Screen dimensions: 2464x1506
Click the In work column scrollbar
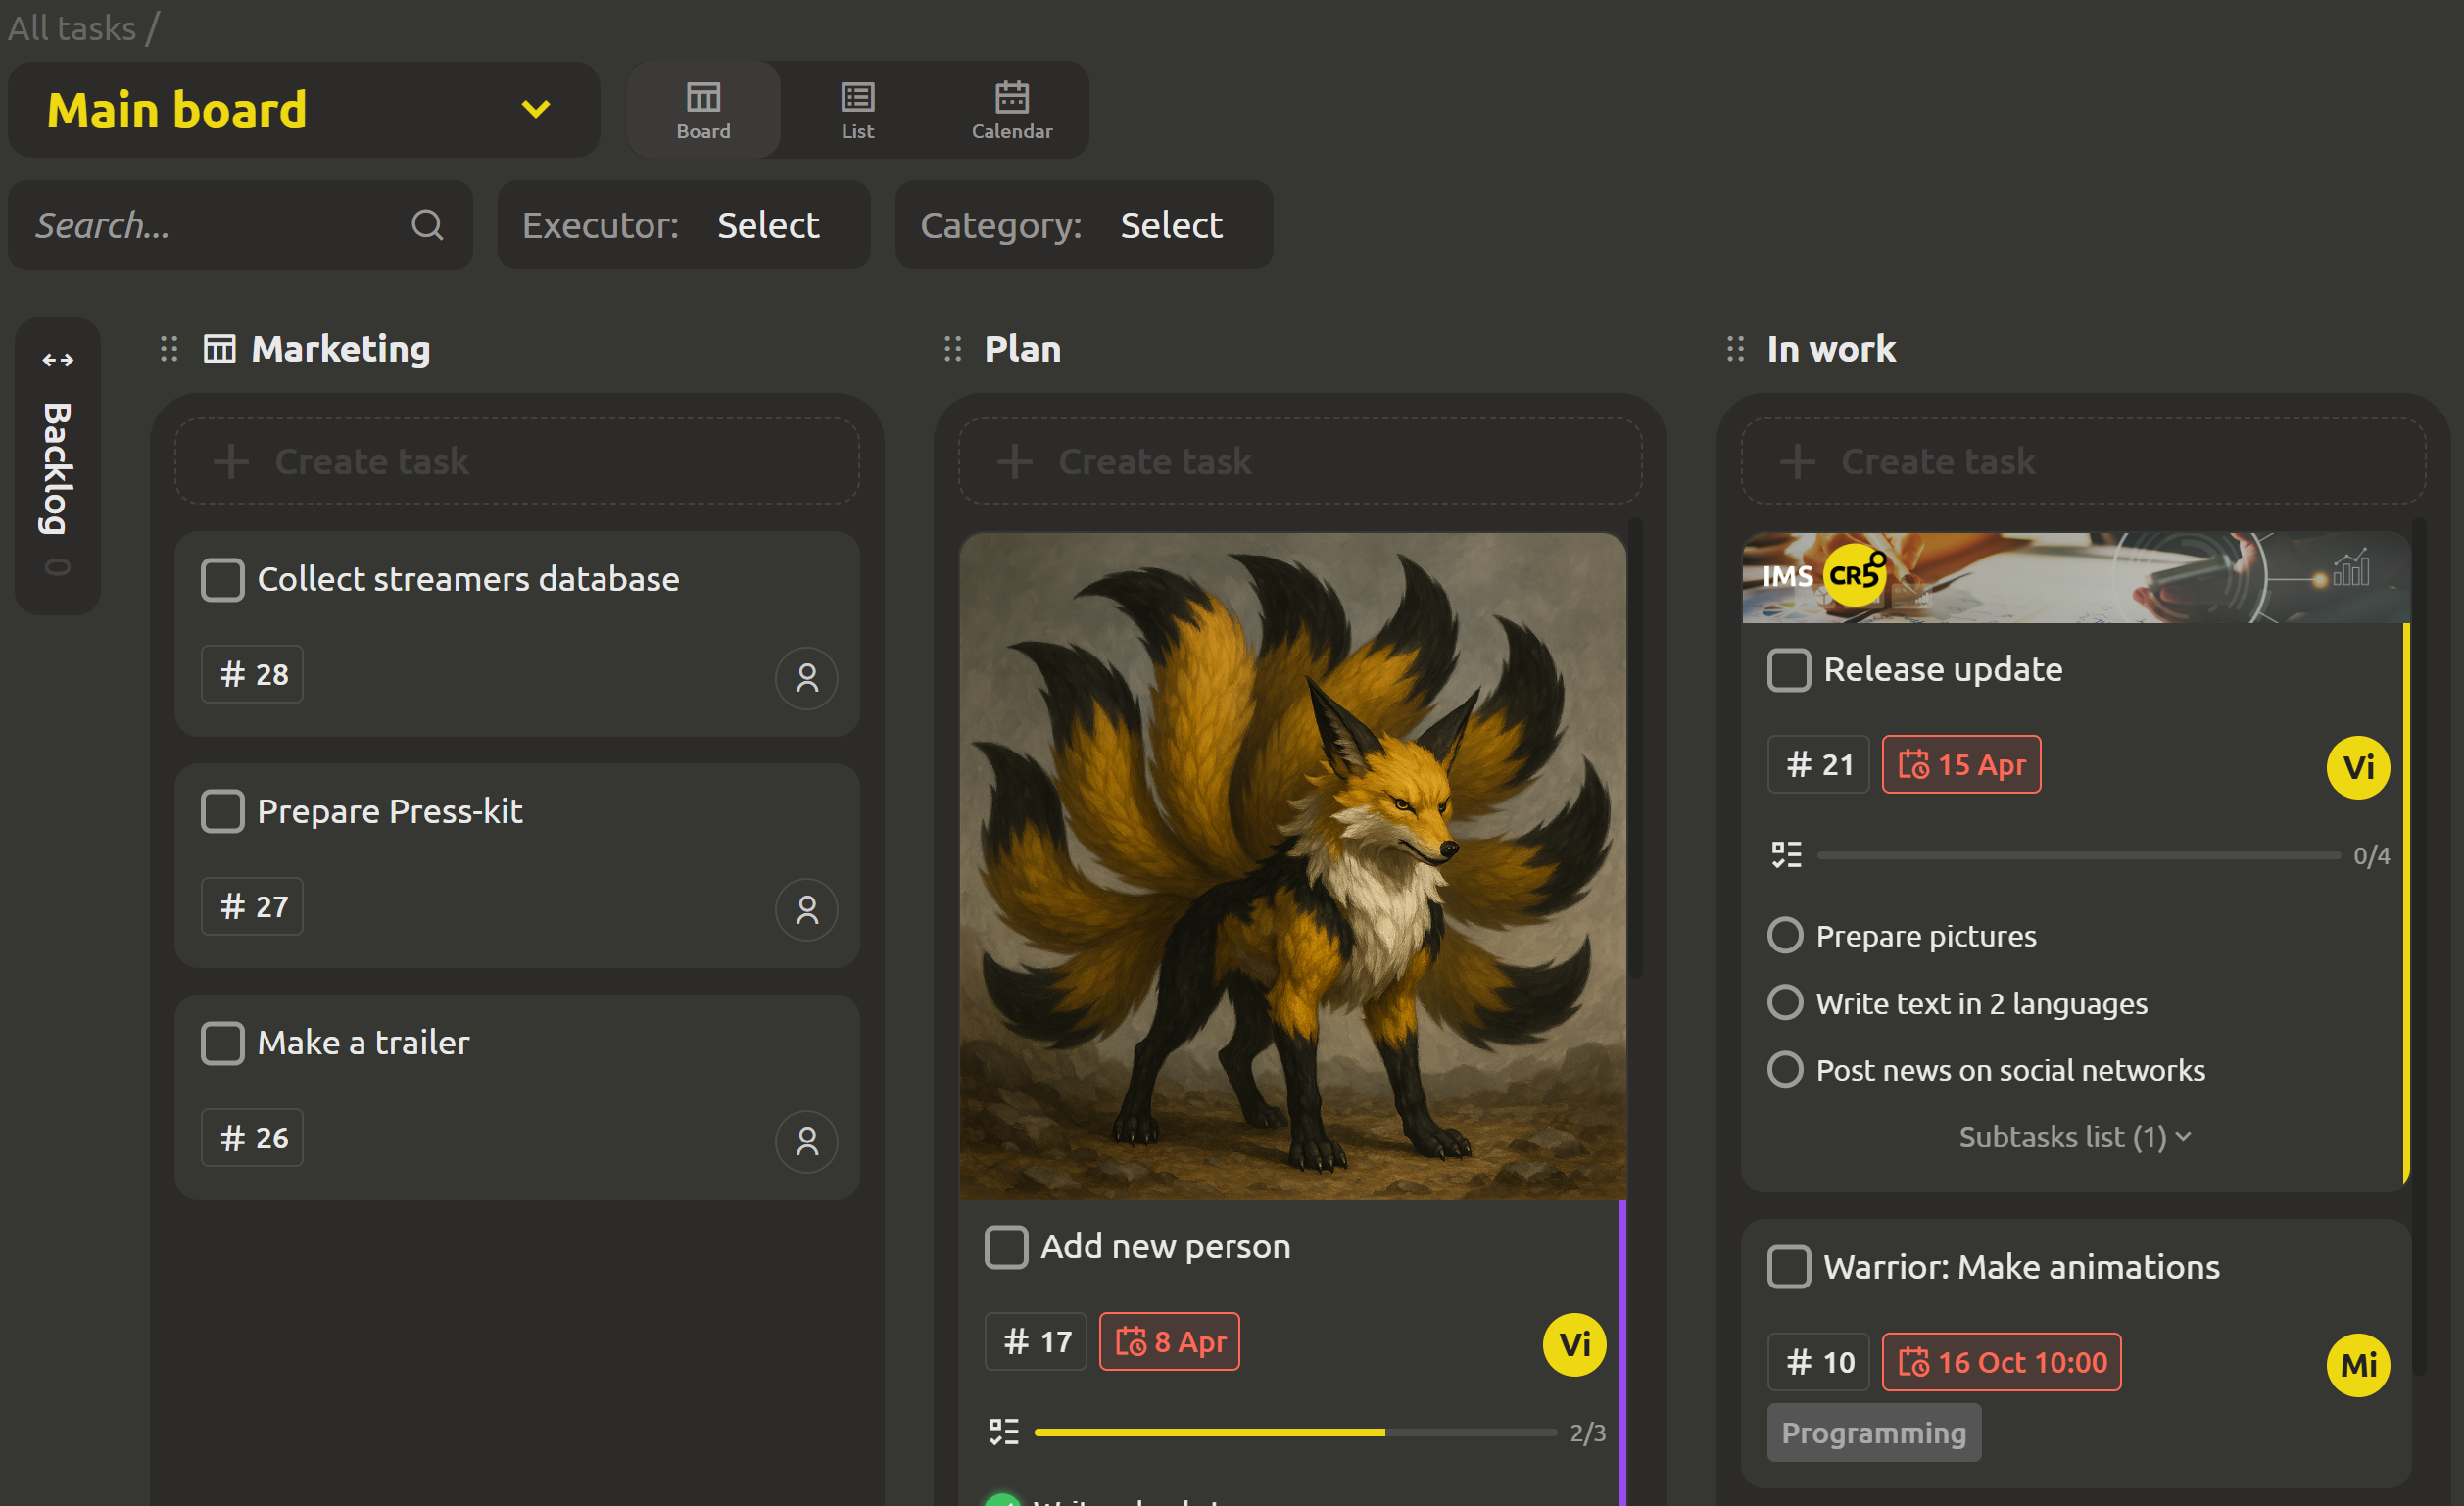[2419, 946]
